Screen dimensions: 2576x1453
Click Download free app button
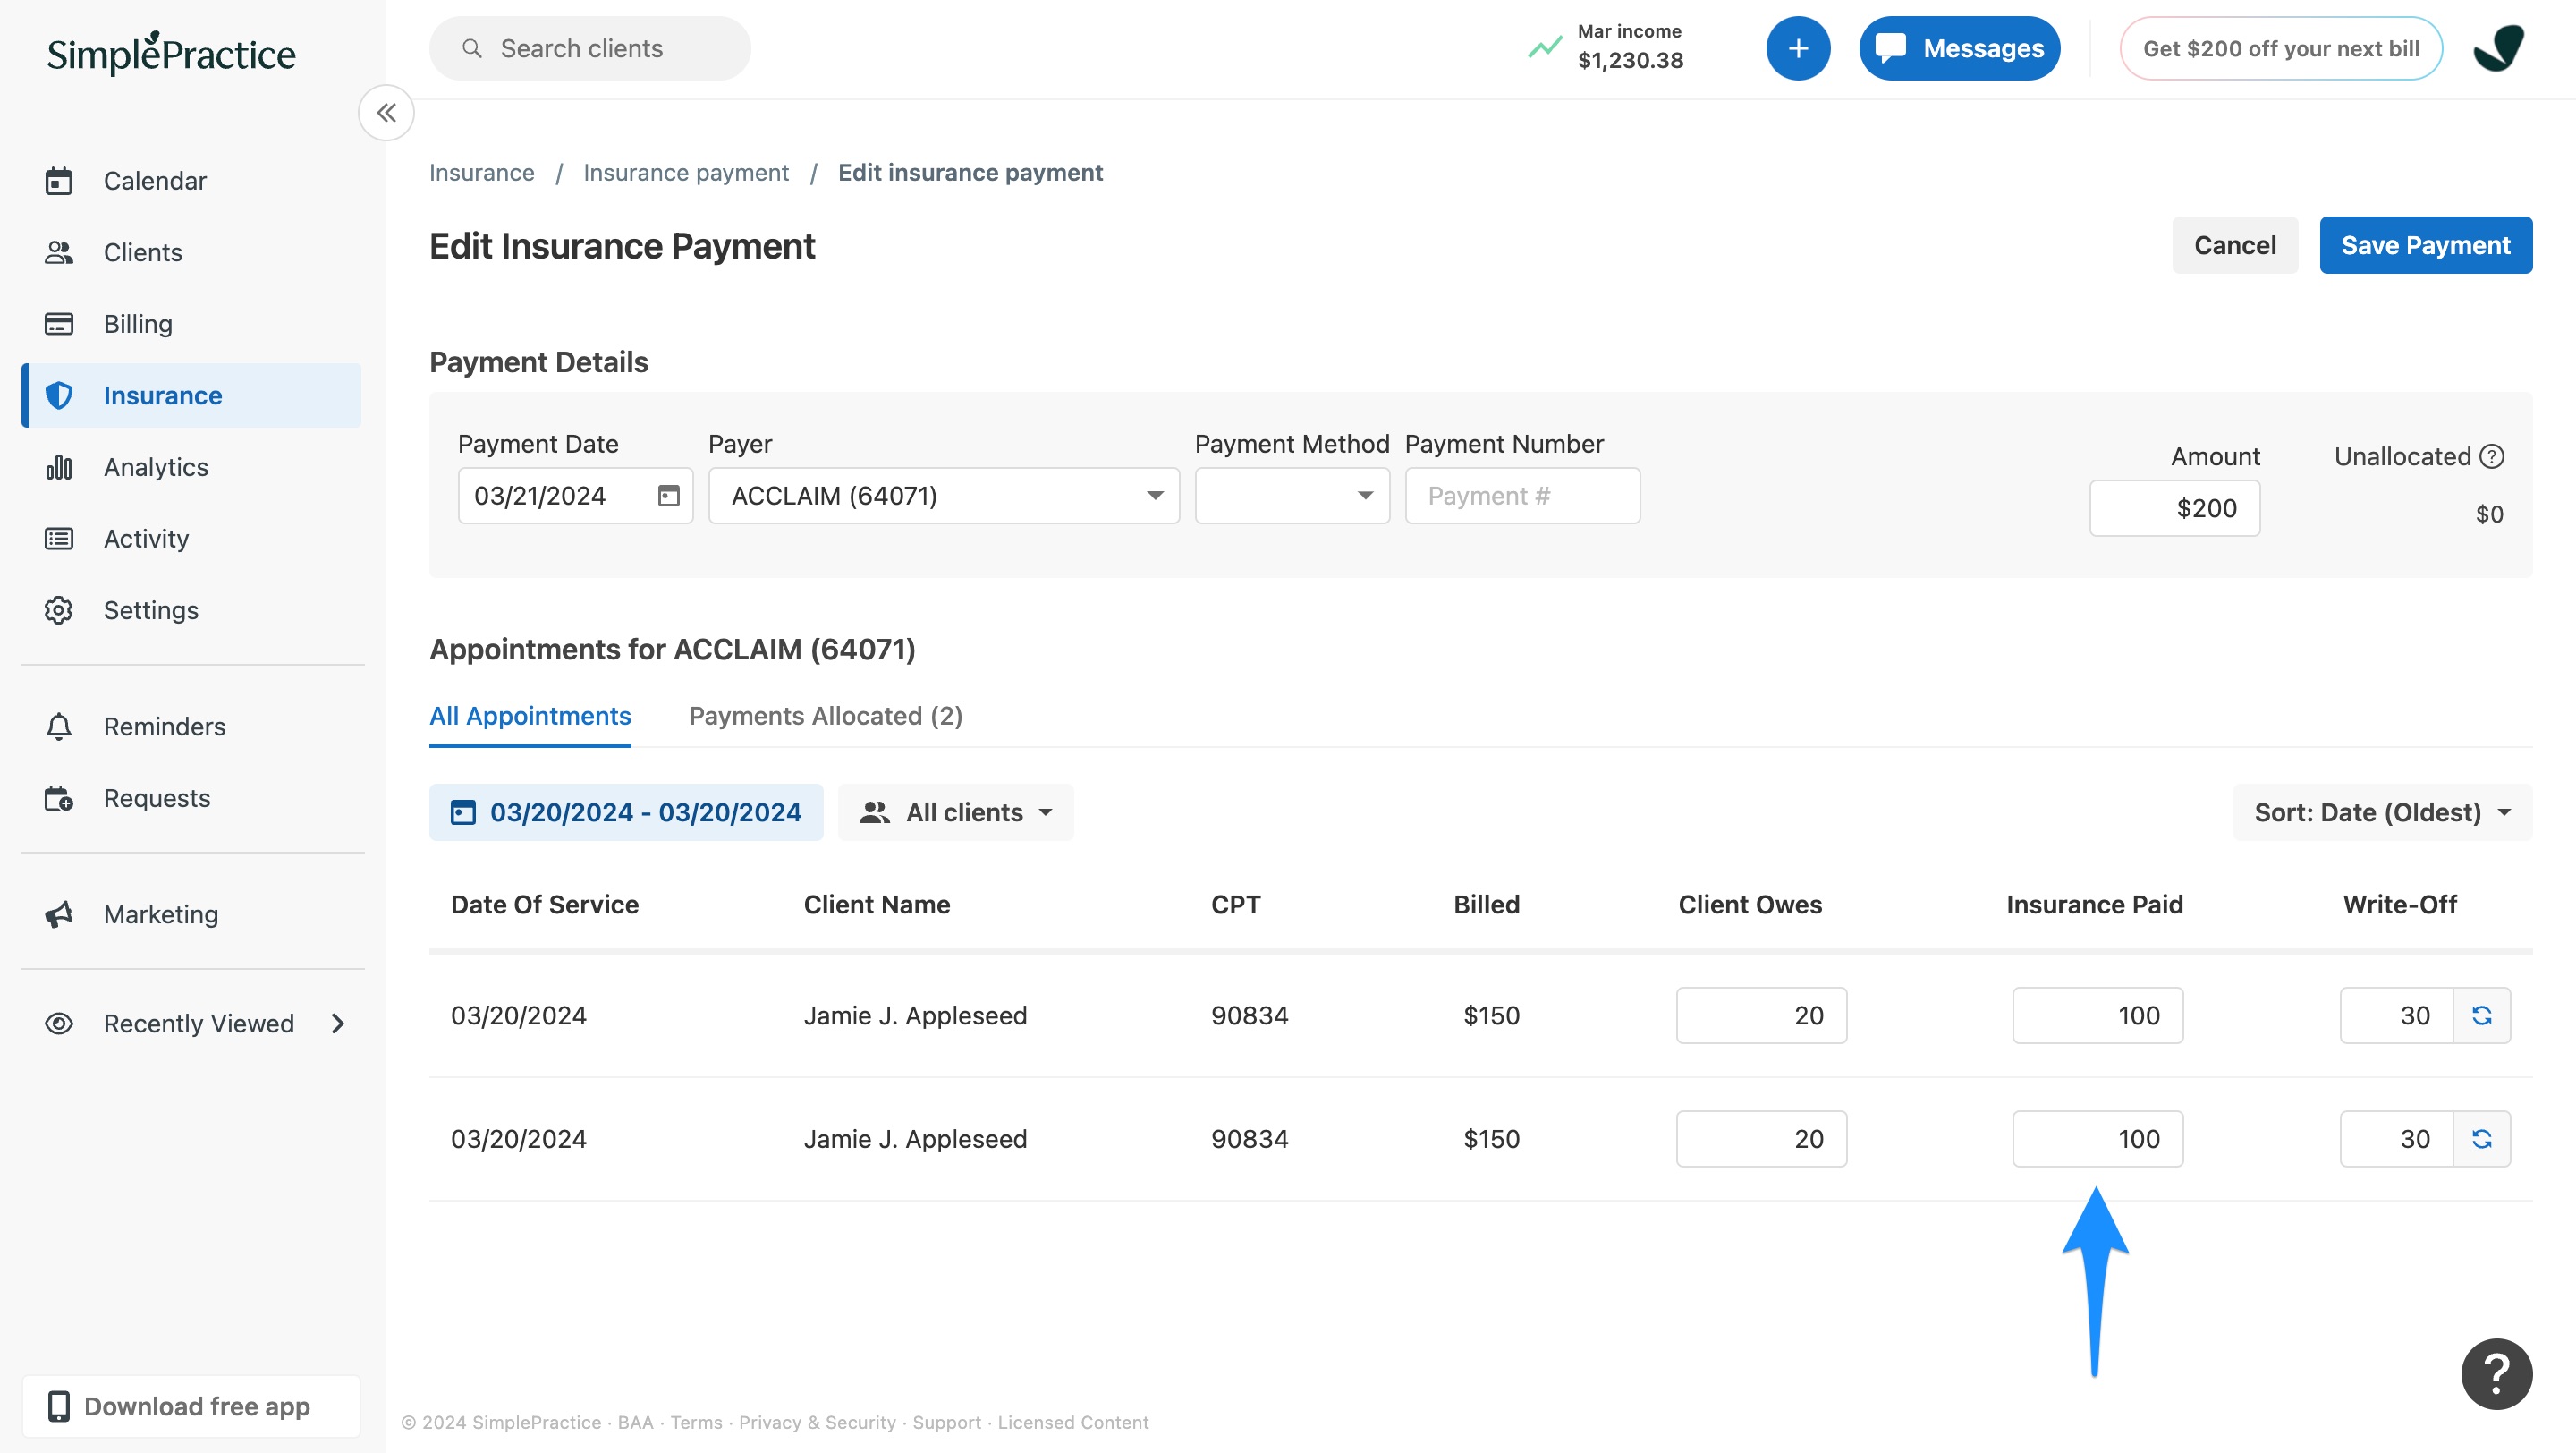(191, 1406)
